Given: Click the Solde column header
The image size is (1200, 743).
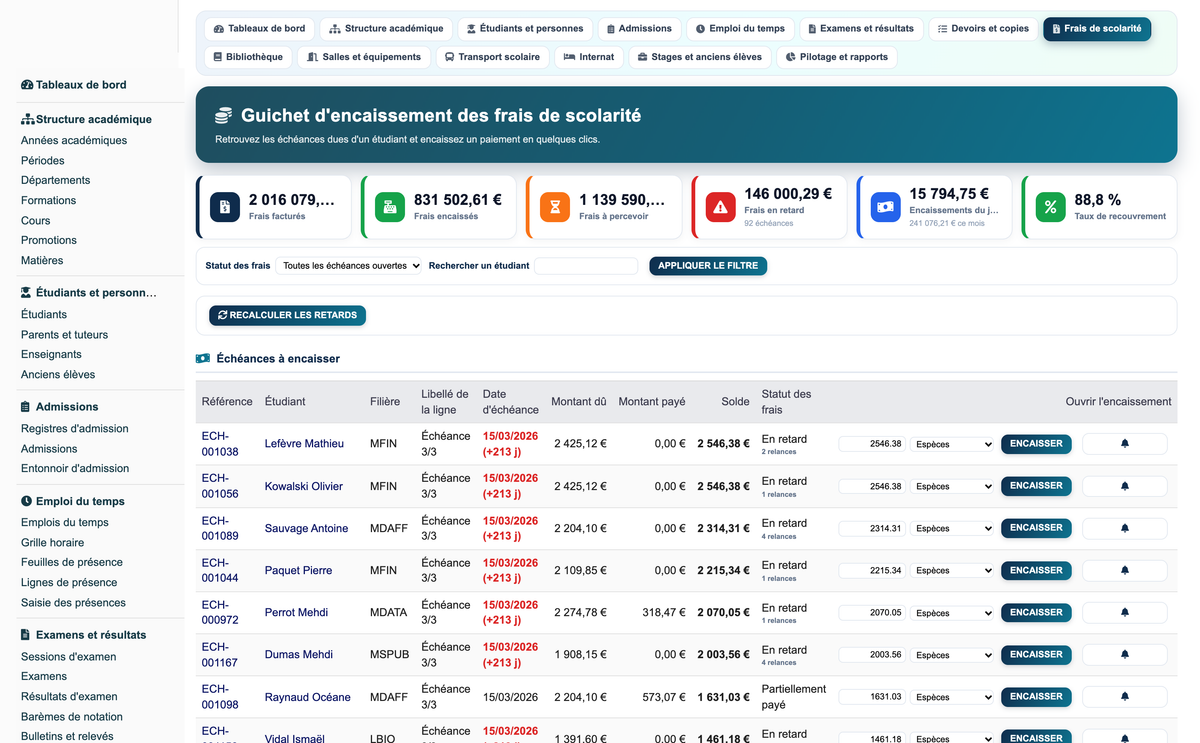Looking at the screenshot, I should tap(735, 401).
